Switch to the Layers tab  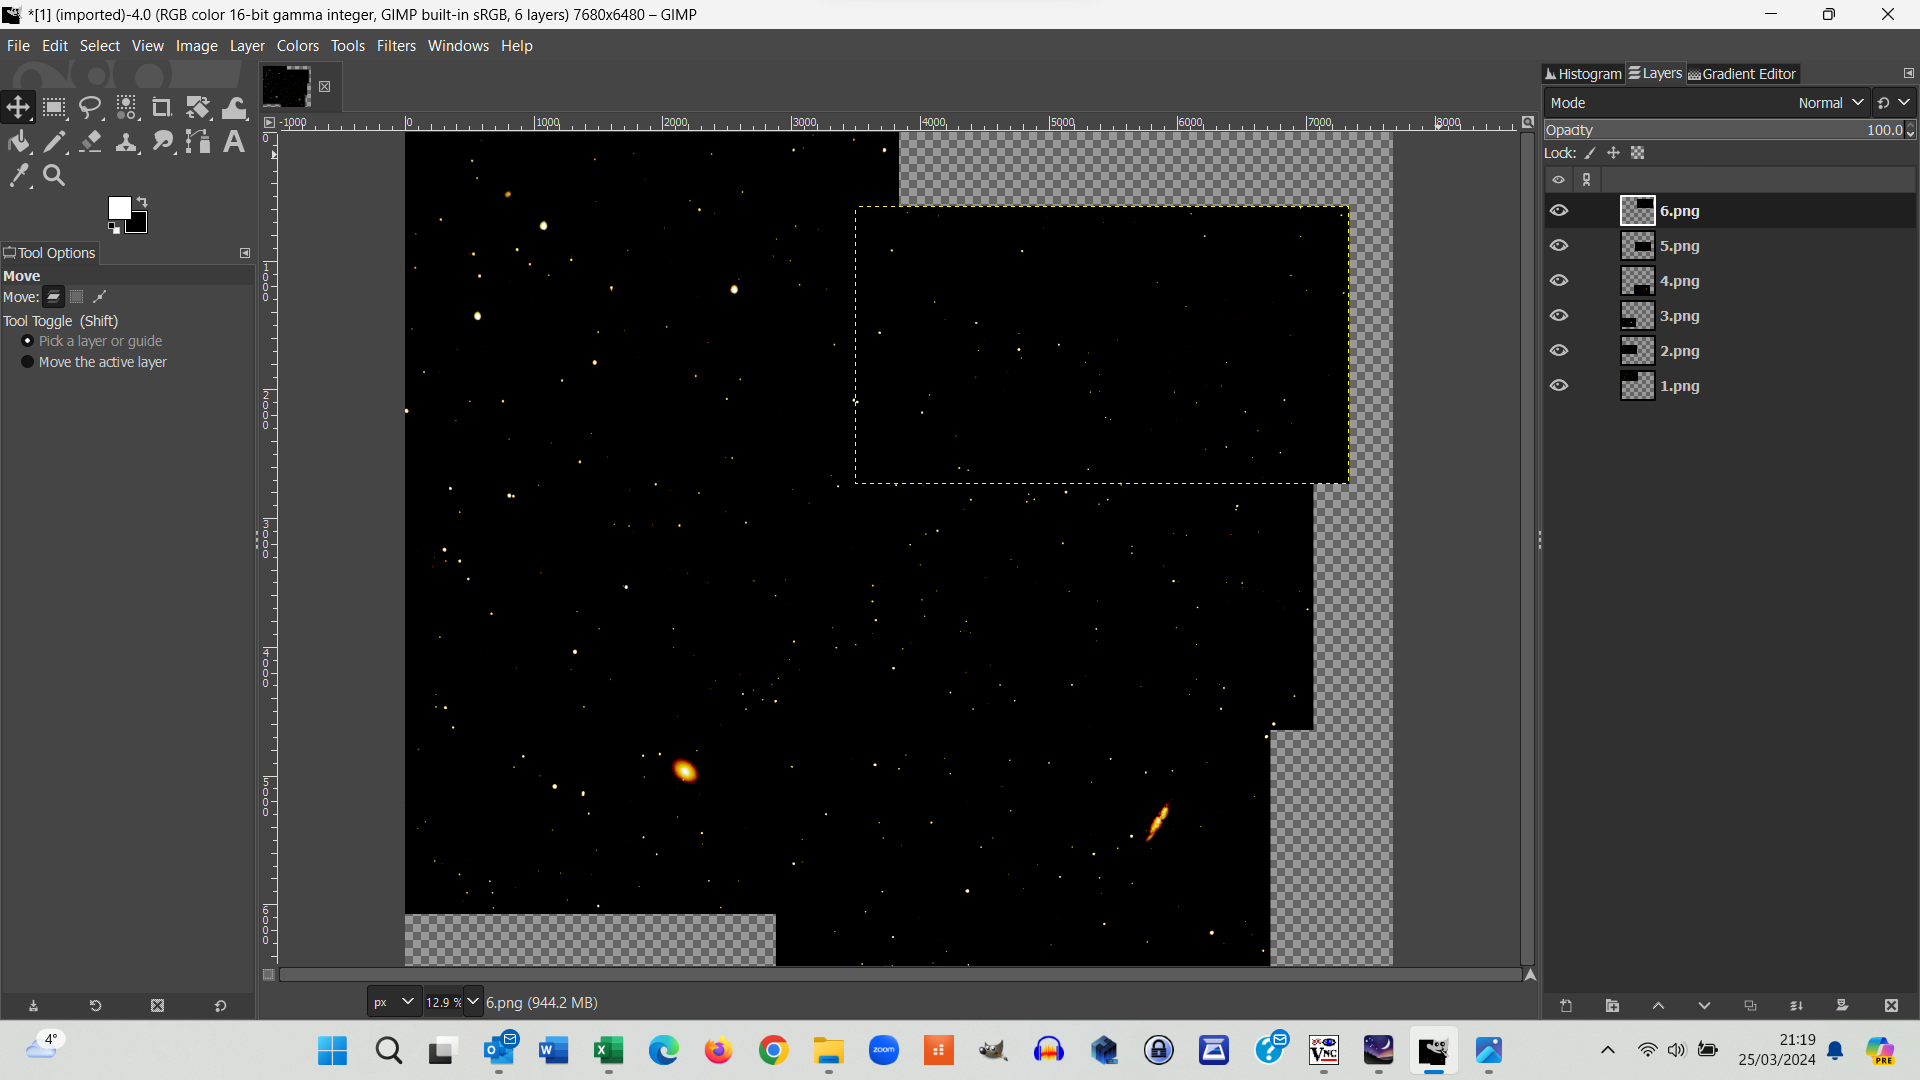pos(1655,73)
